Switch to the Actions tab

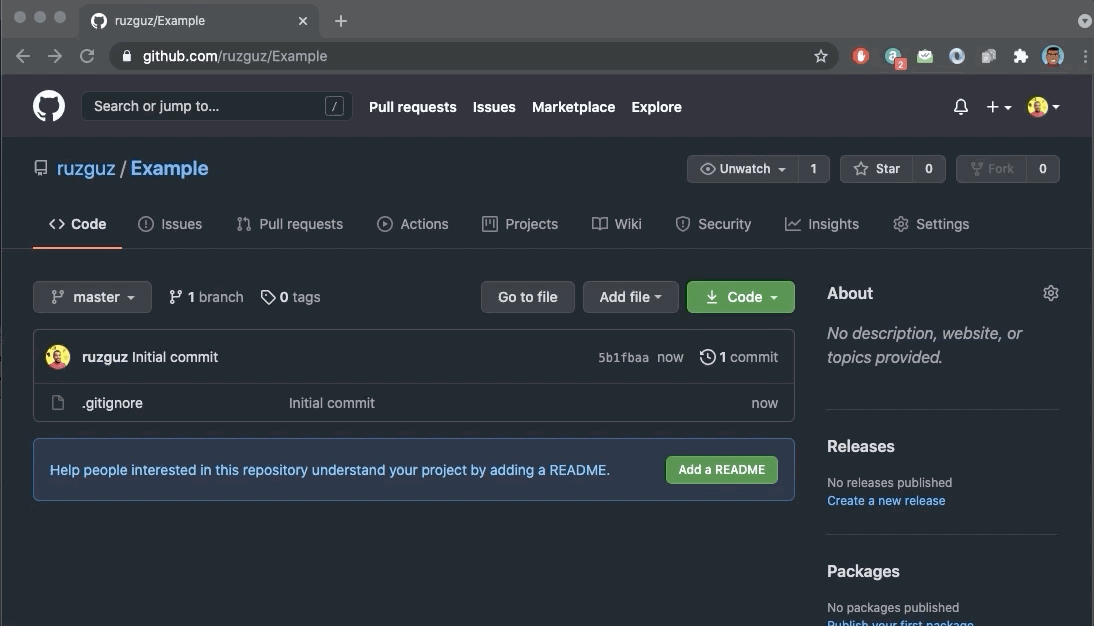click(x=413, y=224)
